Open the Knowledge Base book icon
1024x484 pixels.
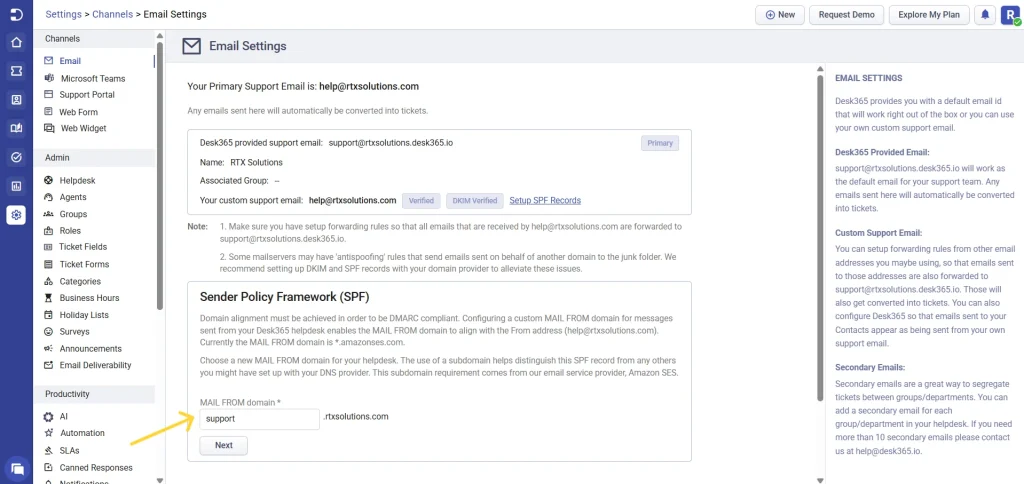(x=16, y=129)
